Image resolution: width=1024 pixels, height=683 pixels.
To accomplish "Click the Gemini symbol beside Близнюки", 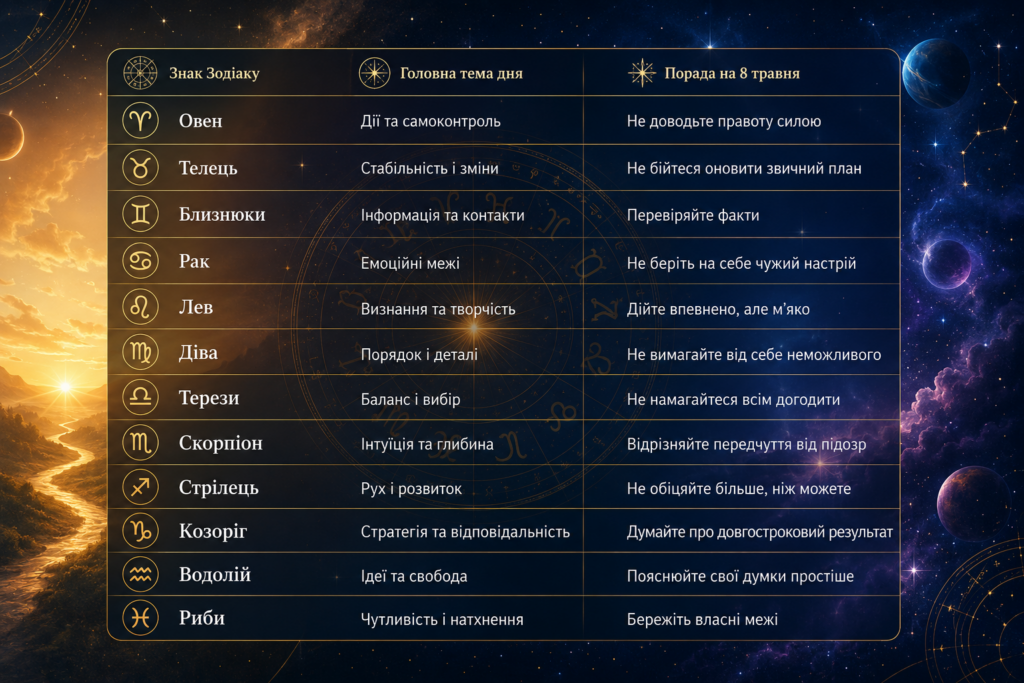I will click(x=140, y=214).
